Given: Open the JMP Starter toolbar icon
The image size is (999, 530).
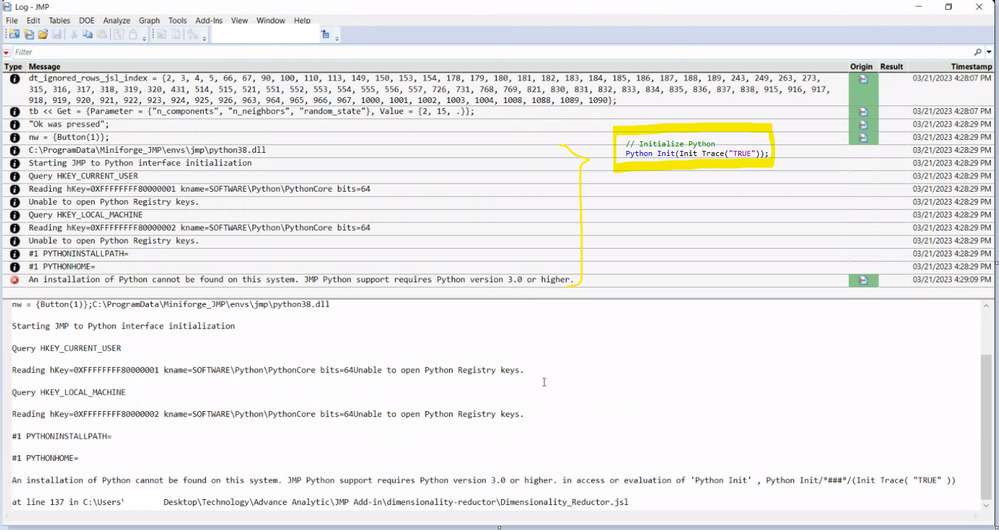Looking at the screenshot, I should pyautogui.click(x=14, y=34).
